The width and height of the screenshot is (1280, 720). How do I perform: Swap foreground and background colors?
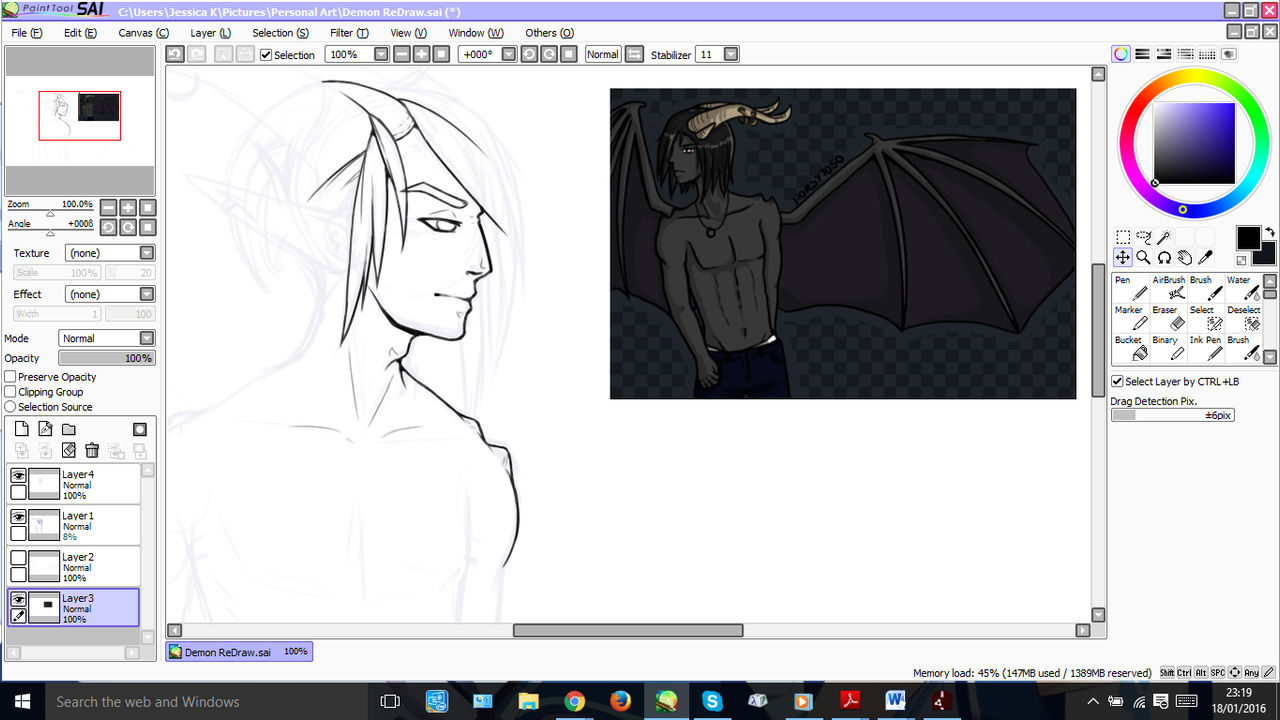coord(1269,232)
